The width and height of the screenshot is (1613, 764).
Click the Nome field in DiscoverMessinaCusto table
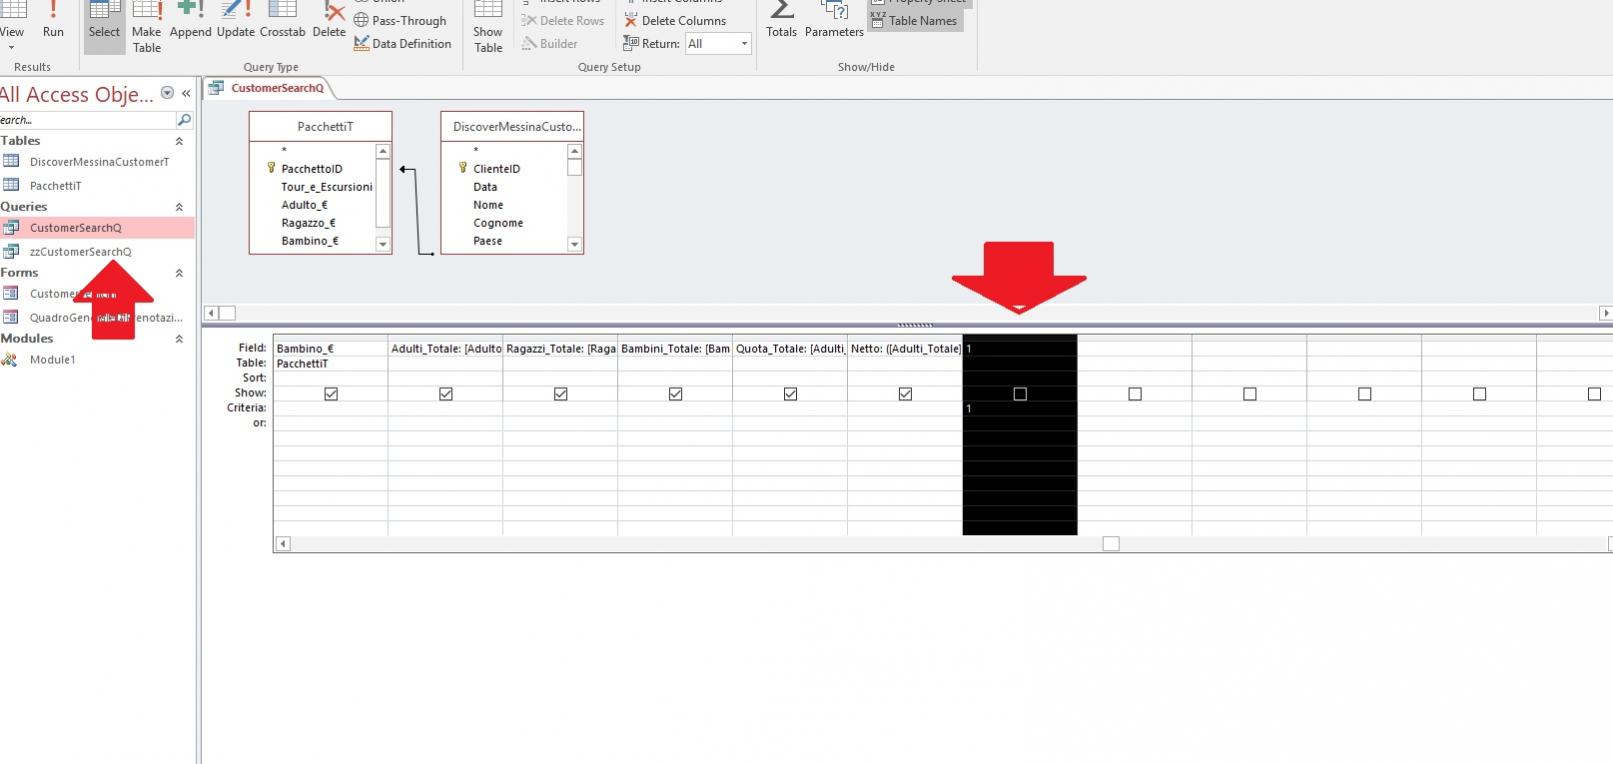[x=488, y=205]
